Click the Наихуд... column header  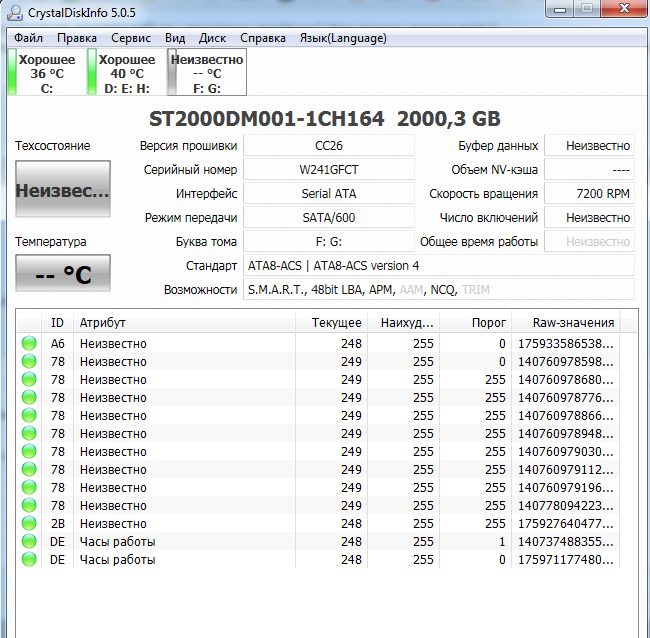click(x=403, y=323)
